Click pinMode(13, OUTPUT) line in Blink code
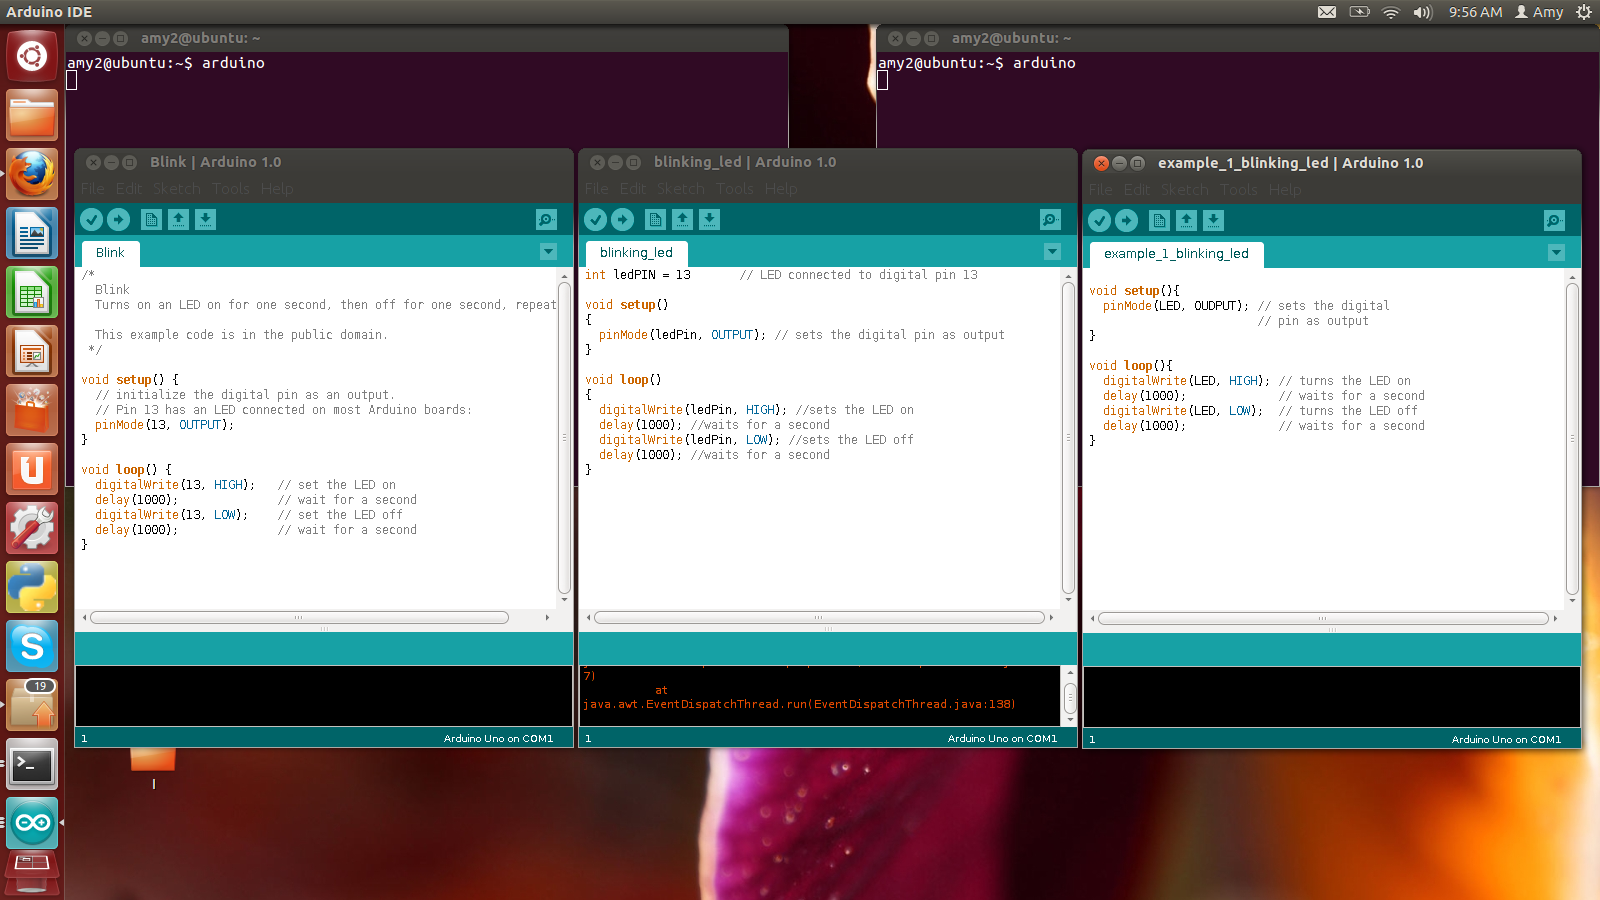The width and height of the screenshot is (1600, 900). coord(164,425)
